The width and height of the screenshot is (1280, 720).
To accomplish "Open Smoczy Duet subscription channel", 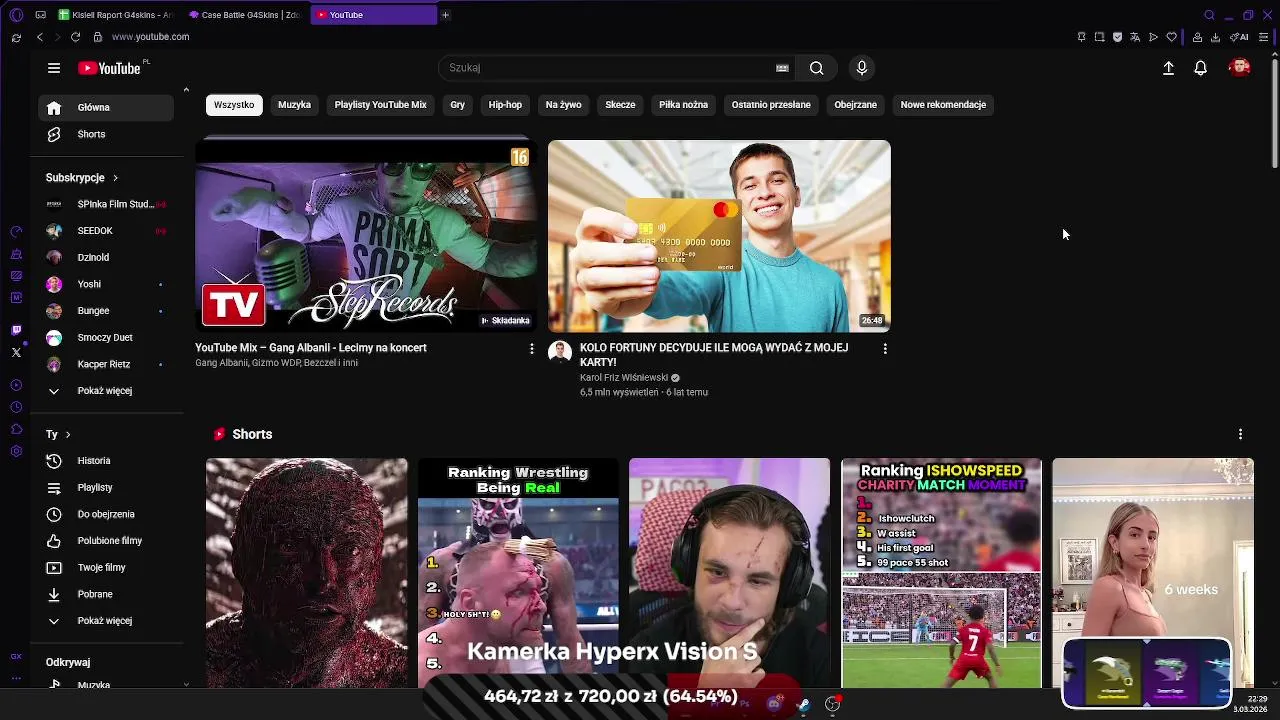I will coord(106,338).
